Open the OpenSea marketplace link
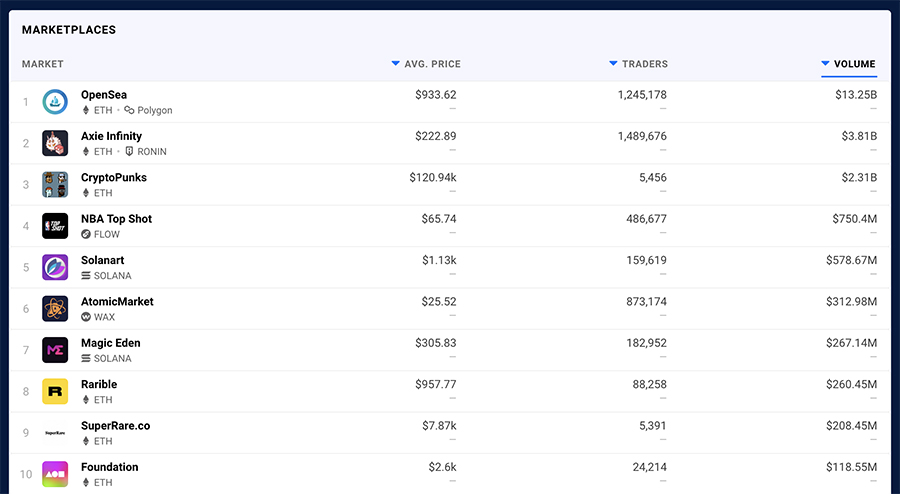The height and width of the screenshot is (494, 900). point(104,95)
